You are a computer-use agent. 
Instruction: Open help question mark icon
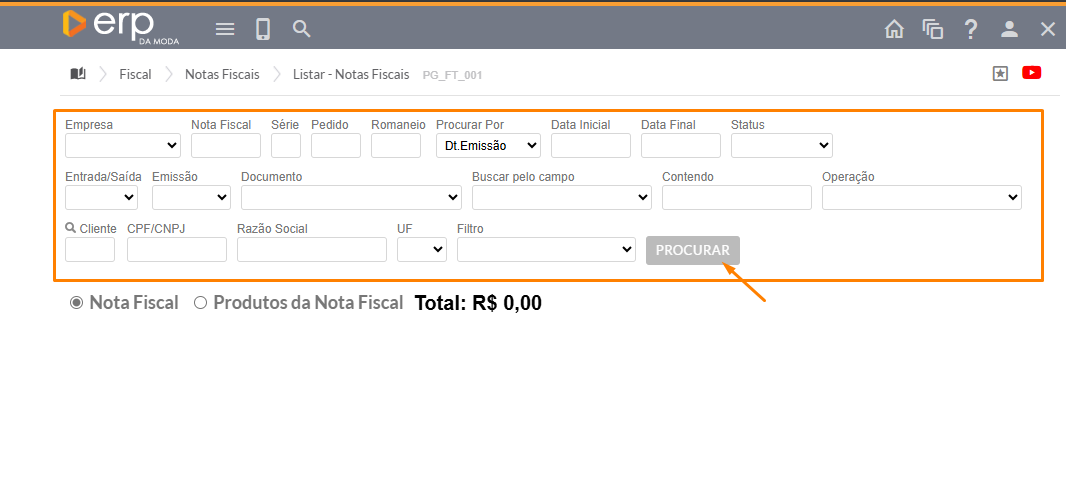[971, 29]
